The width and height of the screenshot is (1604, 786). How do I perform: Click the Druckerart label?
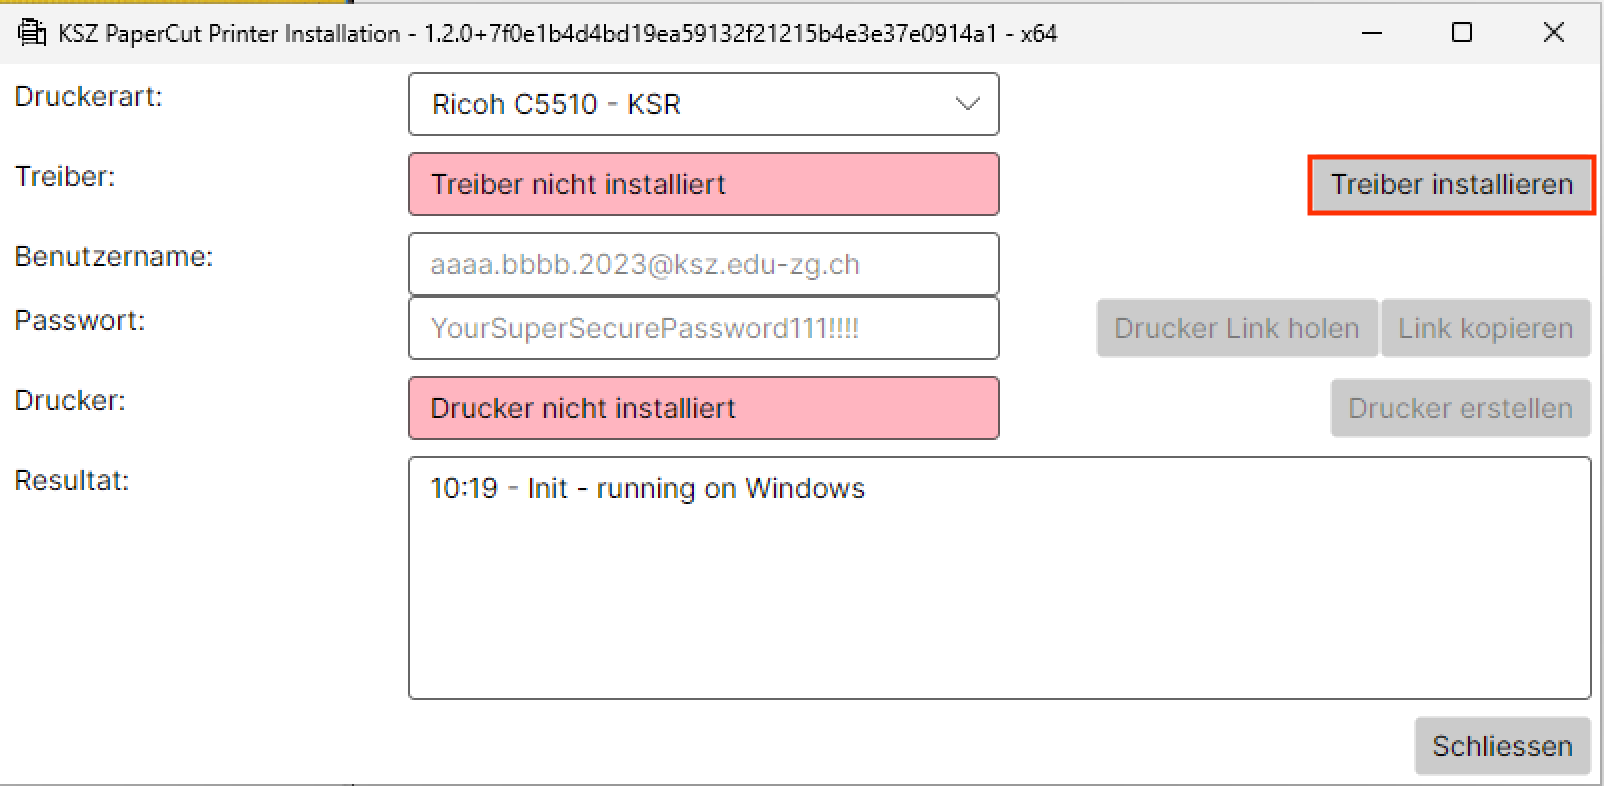(88, 97)
